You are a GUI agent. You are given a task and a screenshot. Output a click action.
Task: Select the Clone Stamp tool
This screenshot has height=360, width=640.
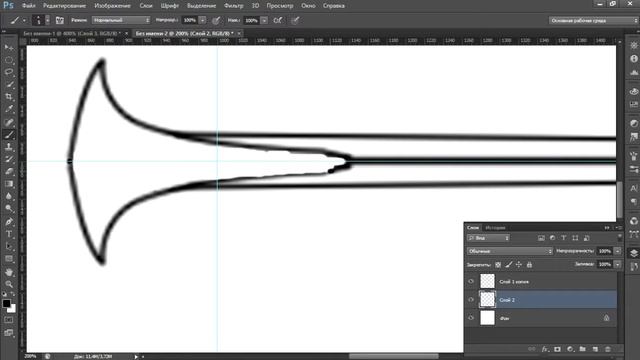[9, 147]
